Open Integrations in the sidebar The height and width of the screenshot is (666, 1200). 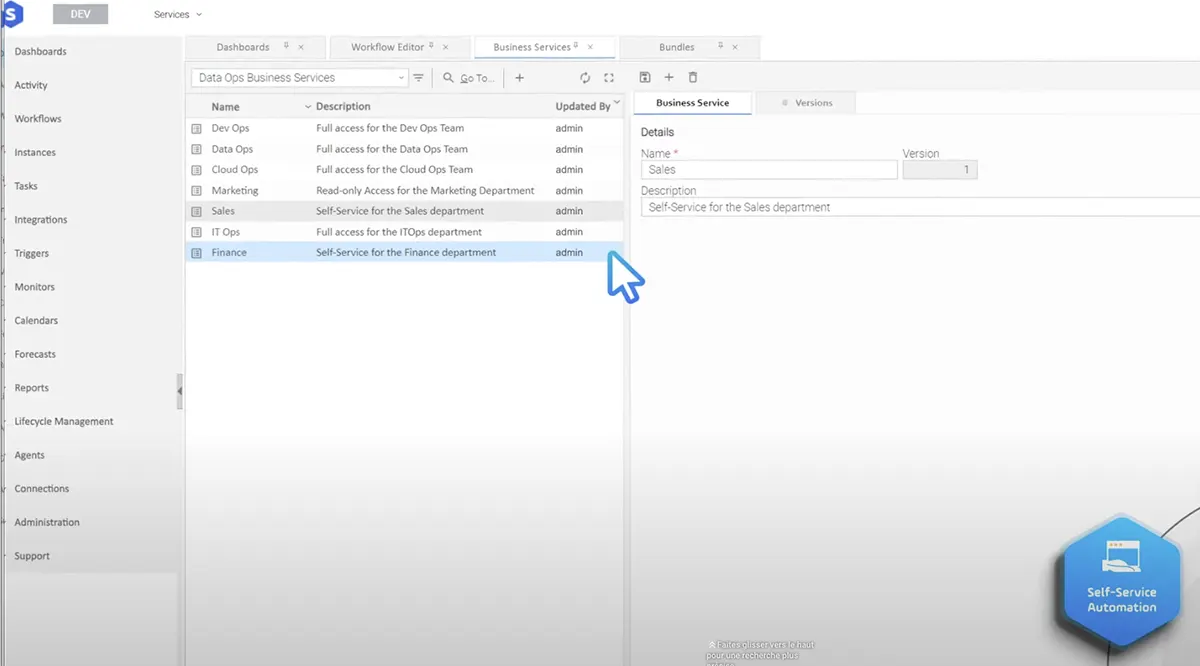(x=41, y=220)
